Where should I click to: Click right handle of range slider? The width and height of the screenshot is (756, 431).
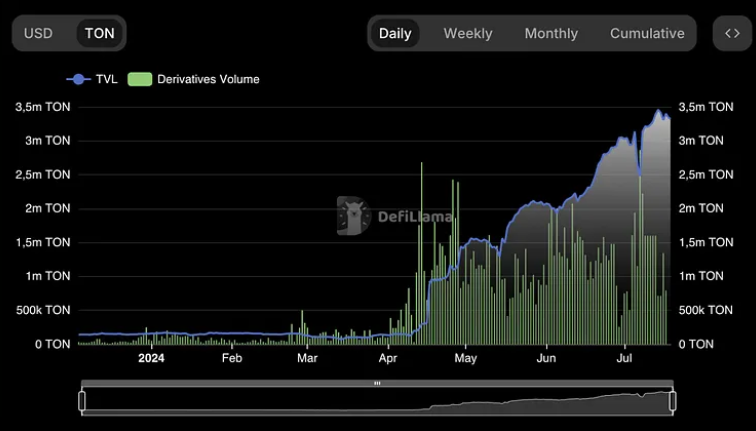tap(673, 401)
